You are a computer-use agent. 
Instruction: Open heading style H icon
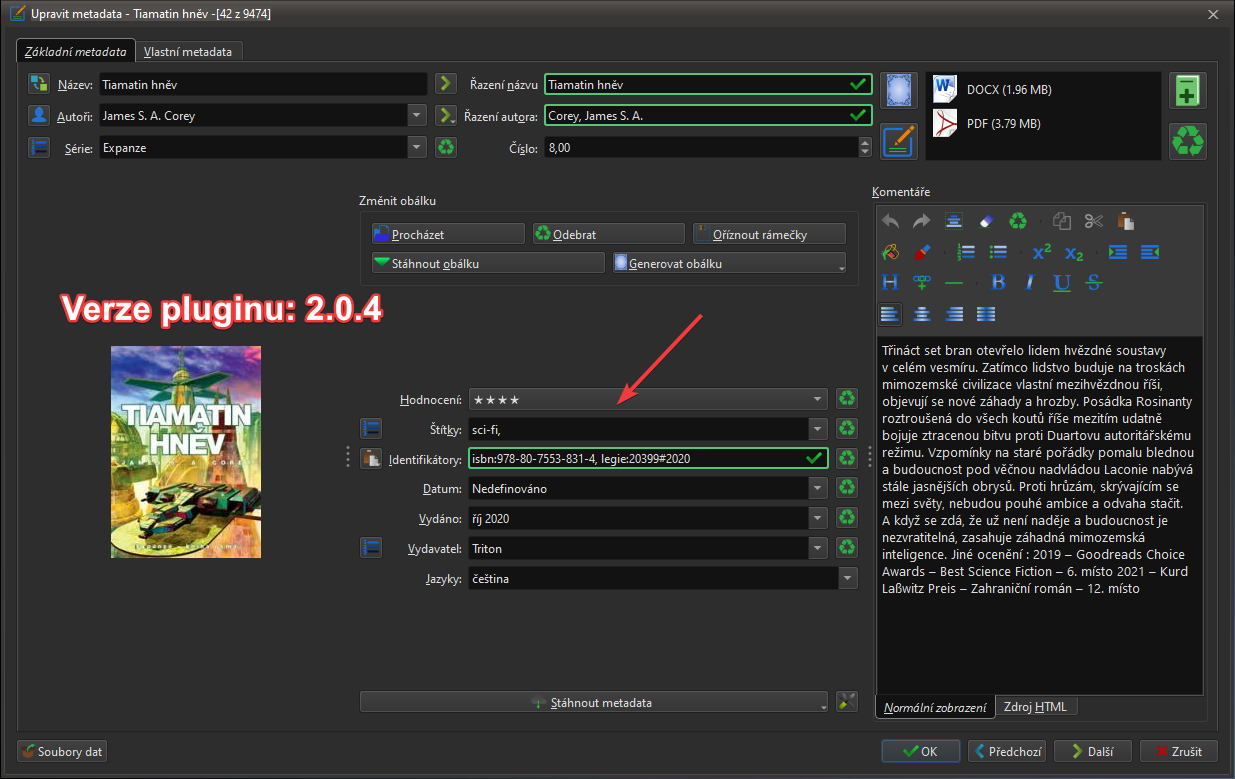coord(890,283)
